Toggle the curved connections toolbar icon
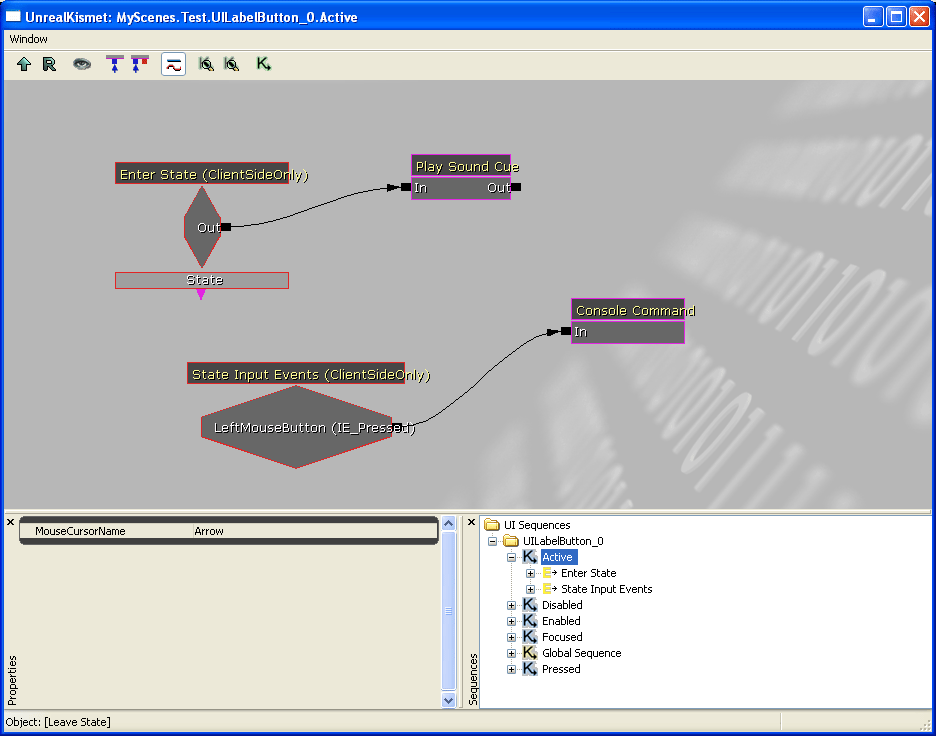Image resolution: width=936 pixels, height=736 pixels. tap(172, 64)
